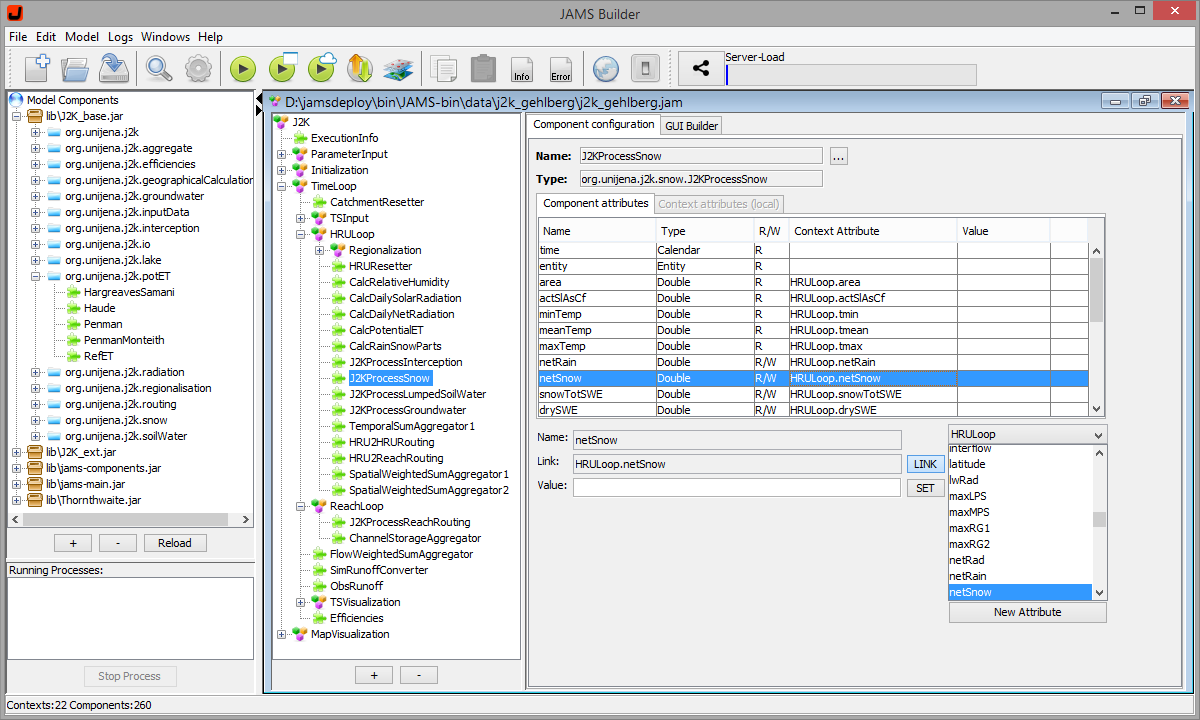Click the orange up-down arrows icon
1200x720 pixels.
tap(360, 68)
